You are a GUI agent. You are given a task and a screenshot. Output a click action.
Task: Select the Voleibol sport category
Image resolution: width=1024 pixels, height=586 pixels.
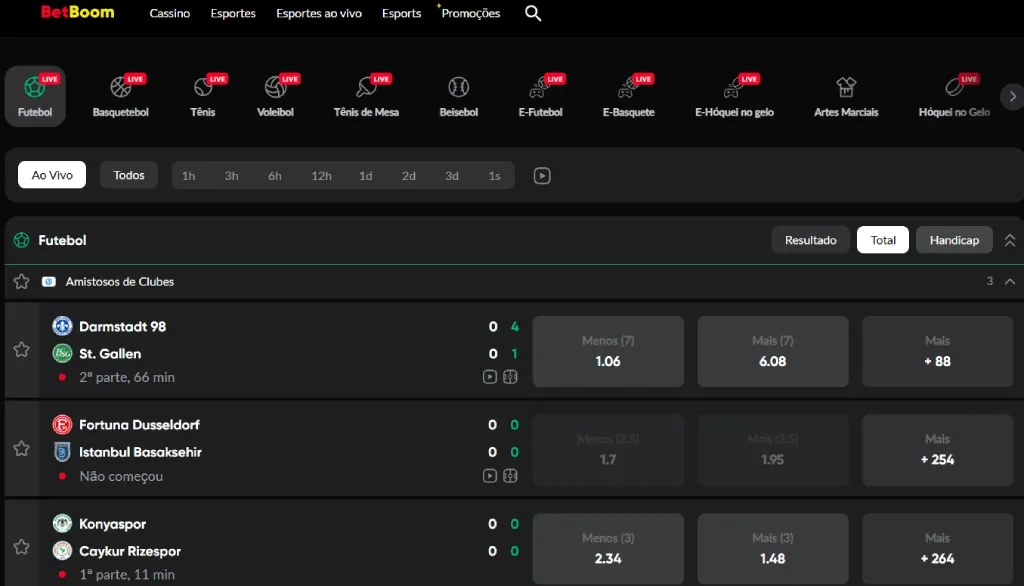pos(276,96)
